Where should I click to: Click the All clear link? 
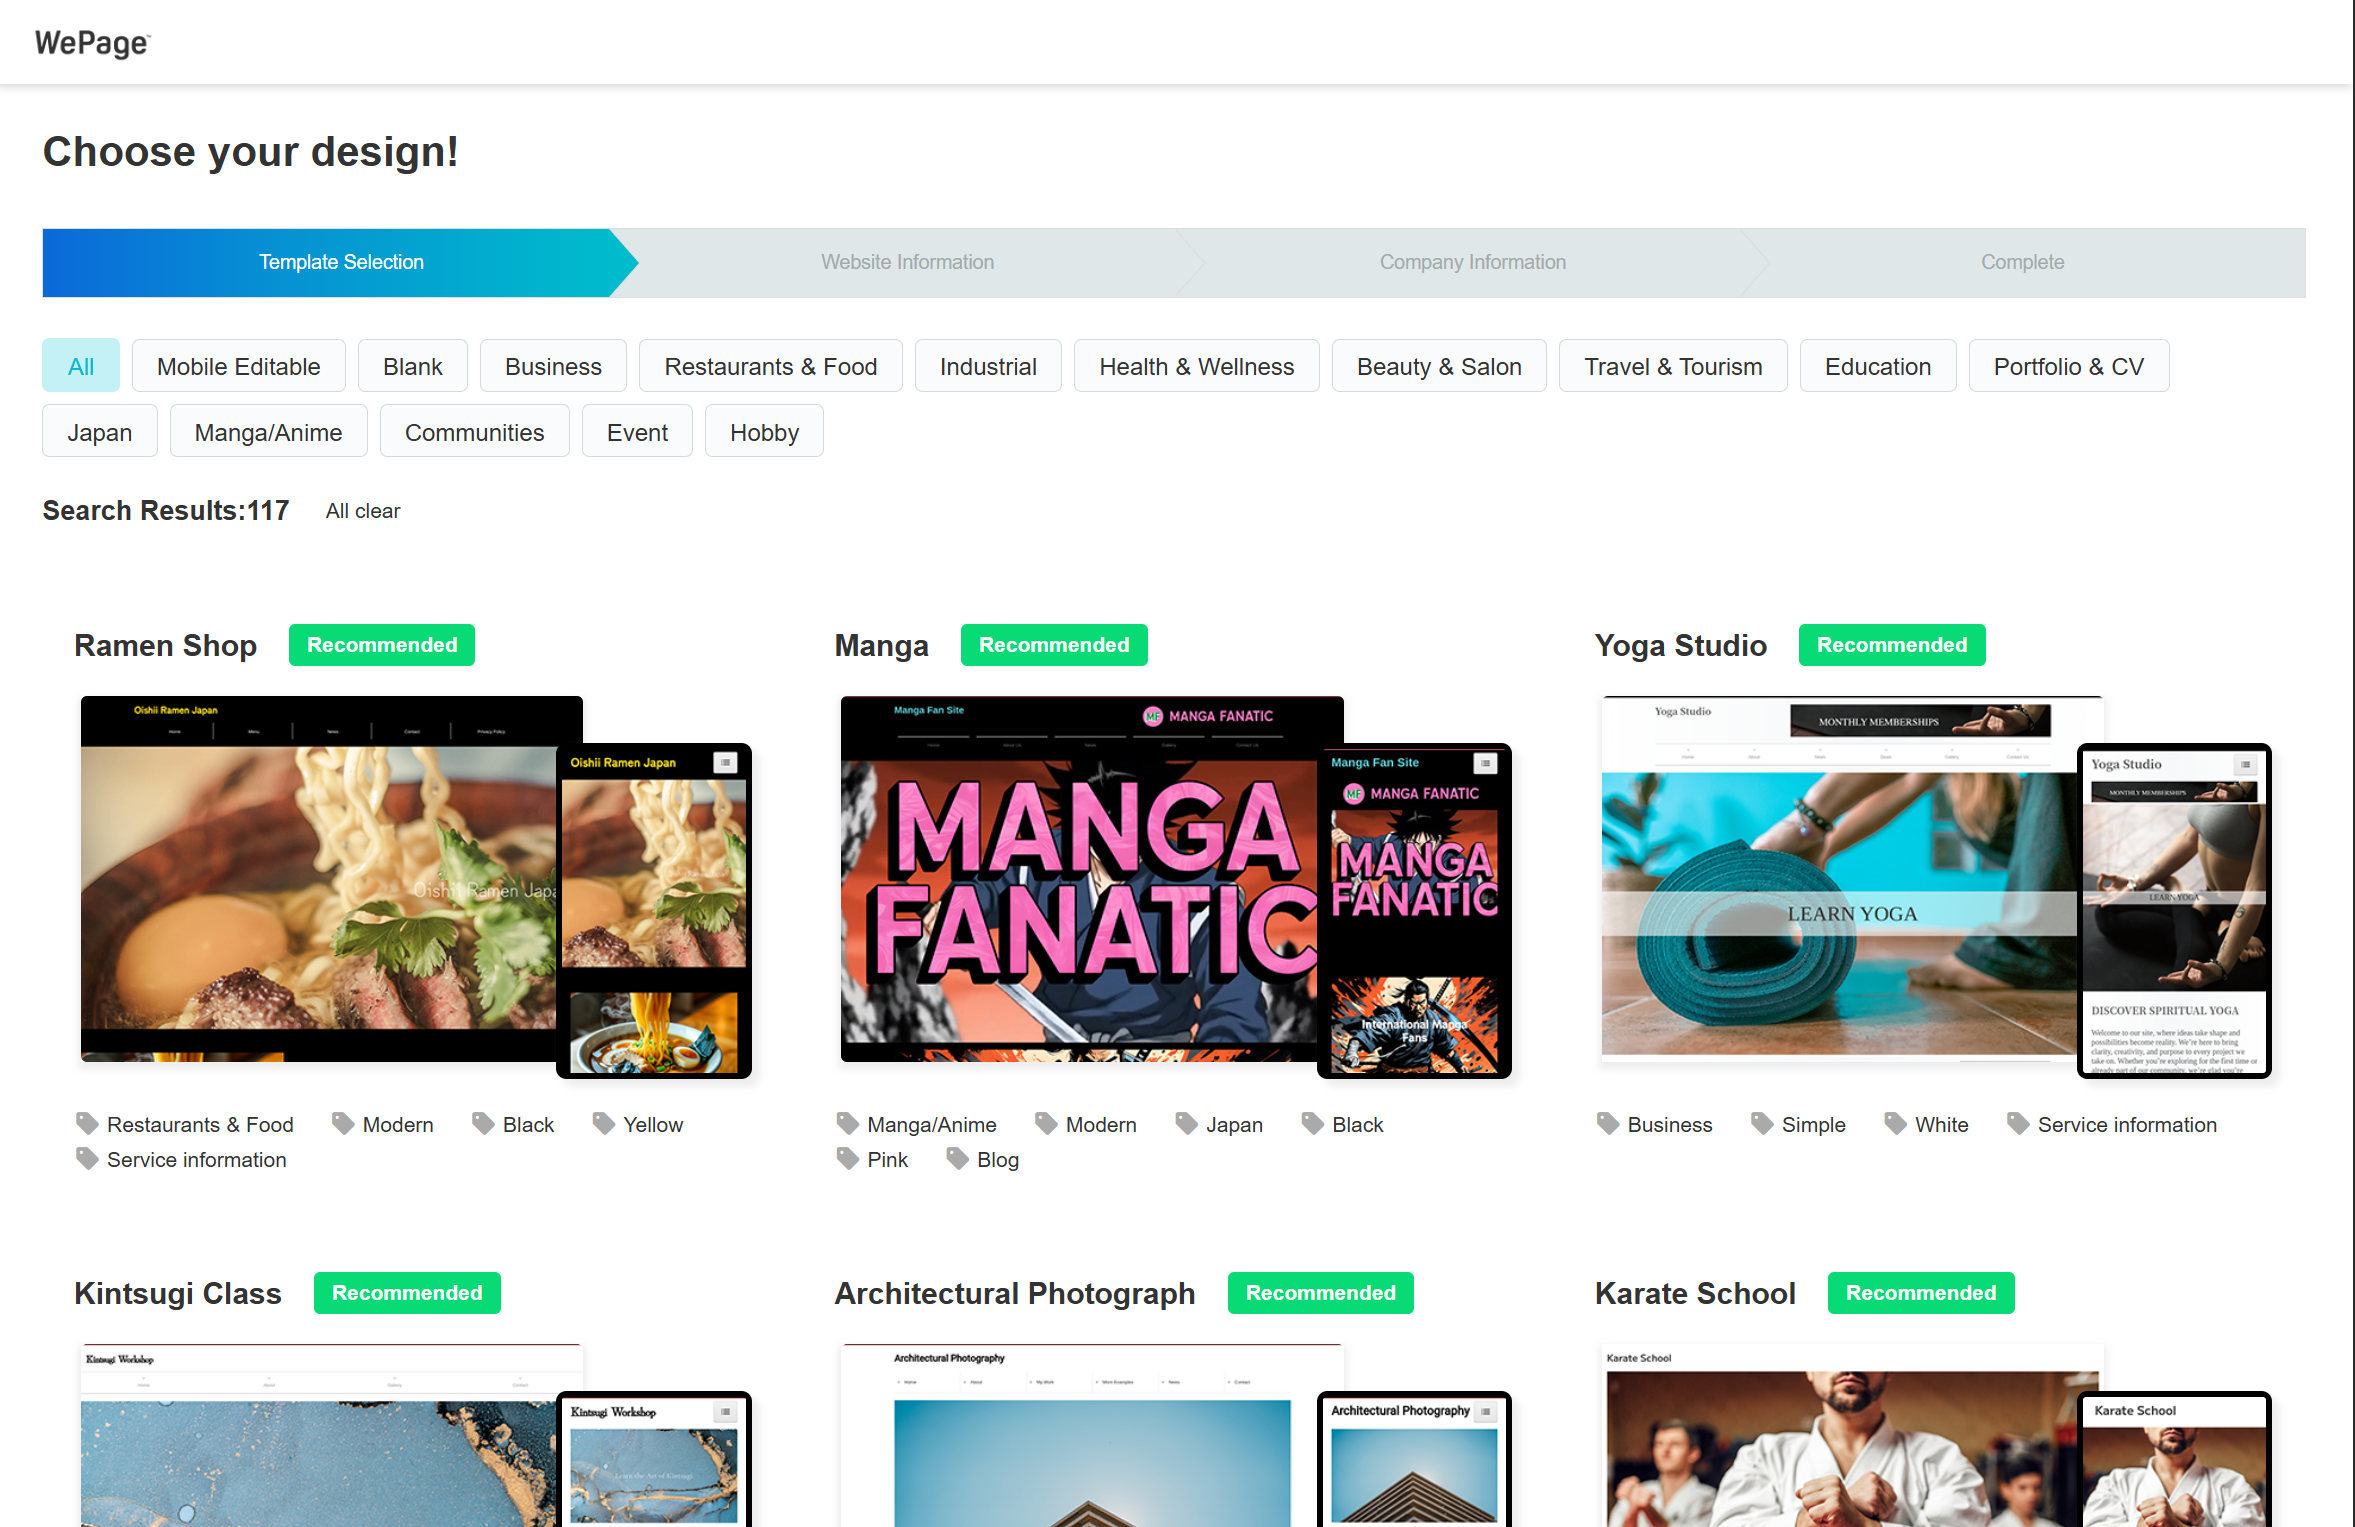[363, 511]
